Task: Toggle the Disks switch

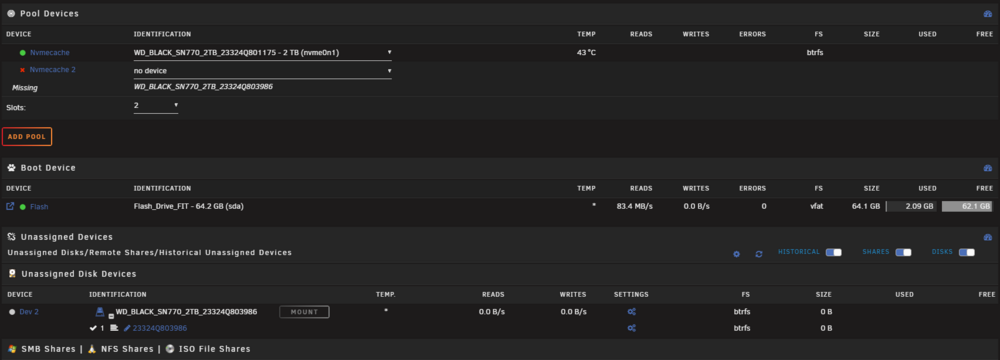Action: coord(967,252)
